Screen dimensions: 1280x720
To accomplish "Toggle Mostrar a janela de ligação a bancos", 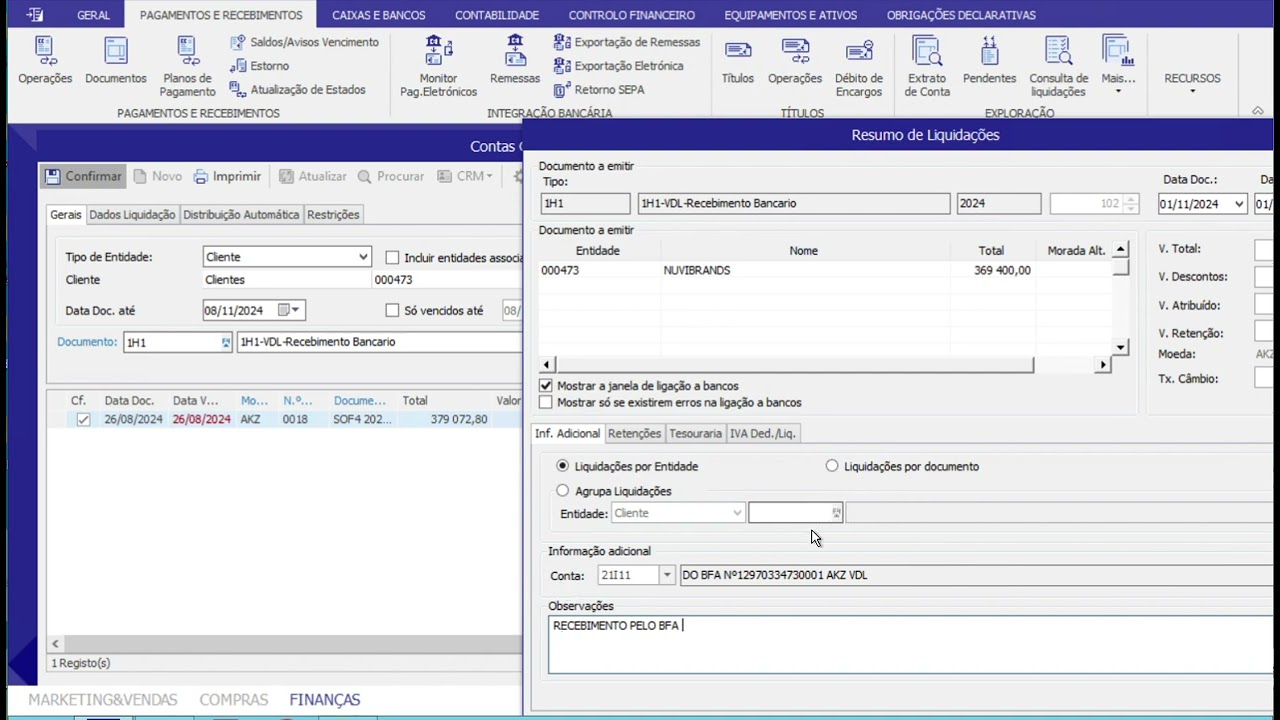I will pos(545,385).
